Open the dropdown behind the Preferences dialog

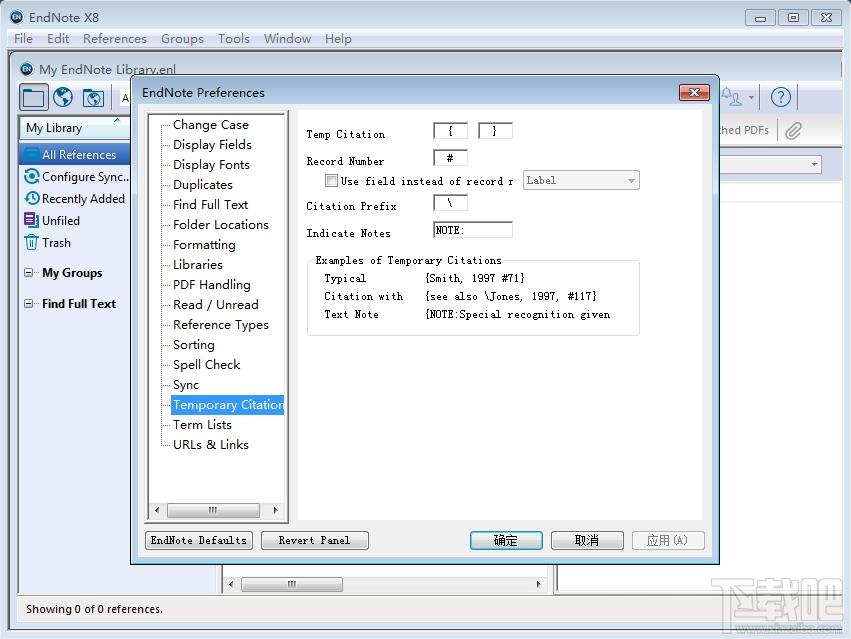tap(814, 165)
